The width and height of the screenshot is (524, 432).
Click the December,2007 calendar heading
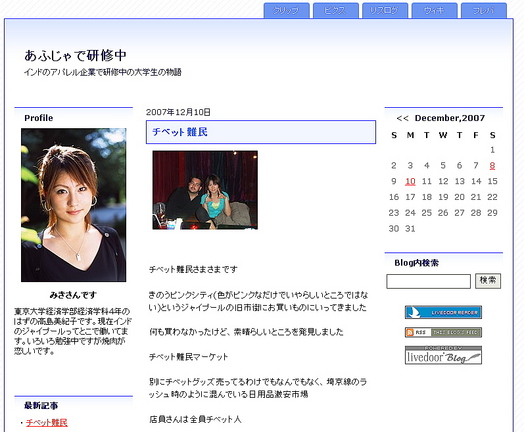[x=449, y=118]
